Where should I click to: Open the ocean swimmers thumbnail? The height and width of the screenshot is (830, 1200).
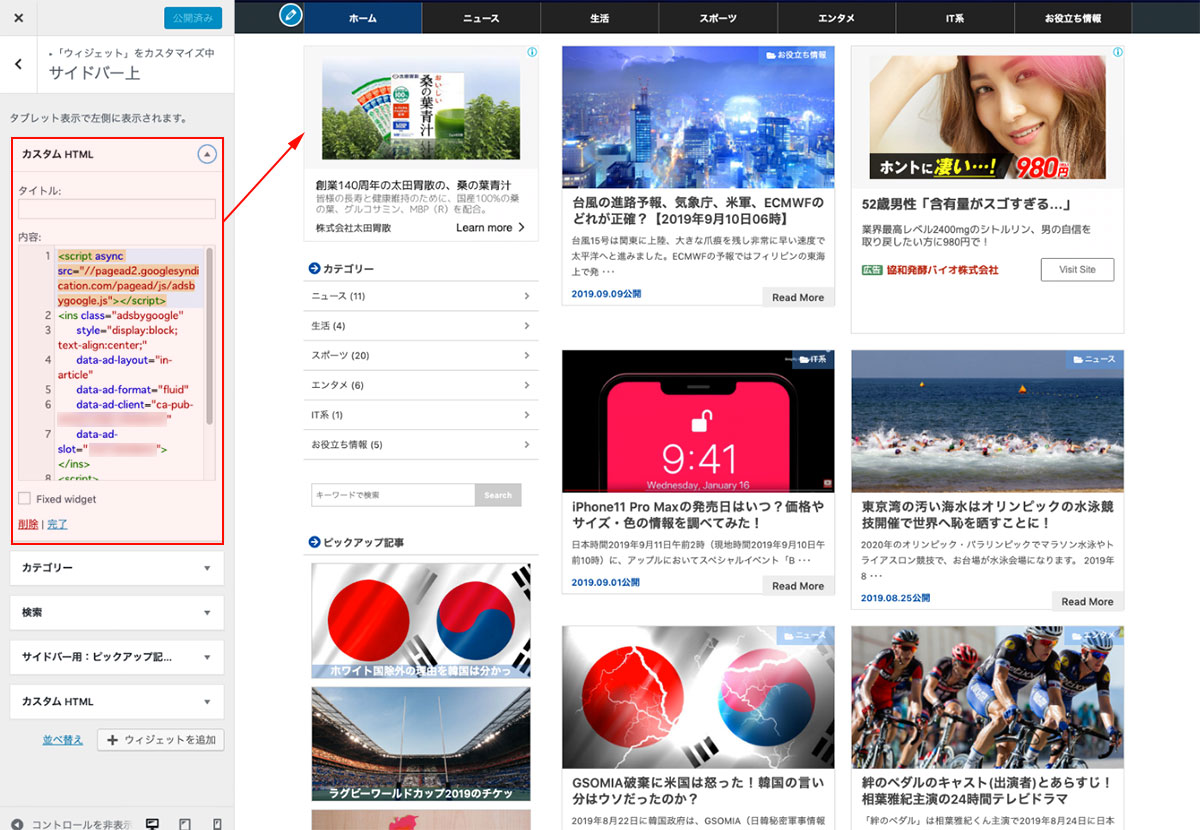[987, 422]
